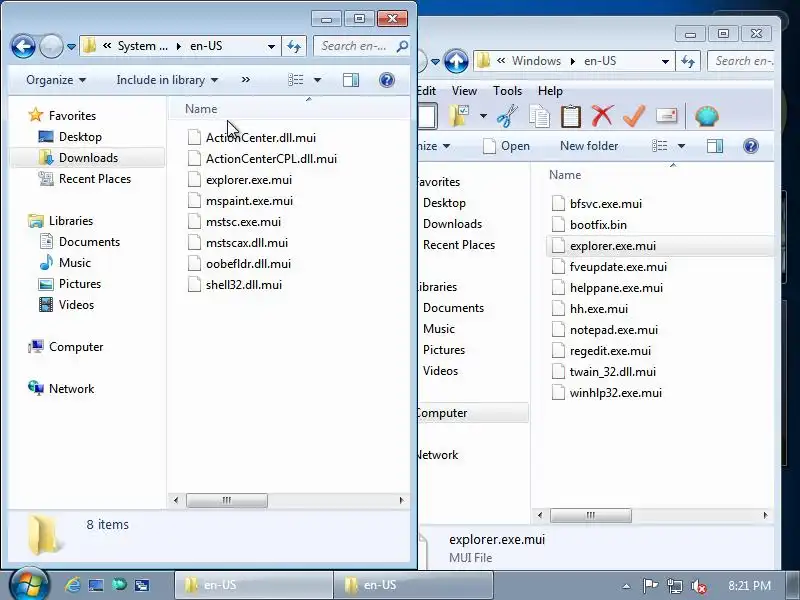Toggle the preview pane in front window

click(x=351, y=80)
